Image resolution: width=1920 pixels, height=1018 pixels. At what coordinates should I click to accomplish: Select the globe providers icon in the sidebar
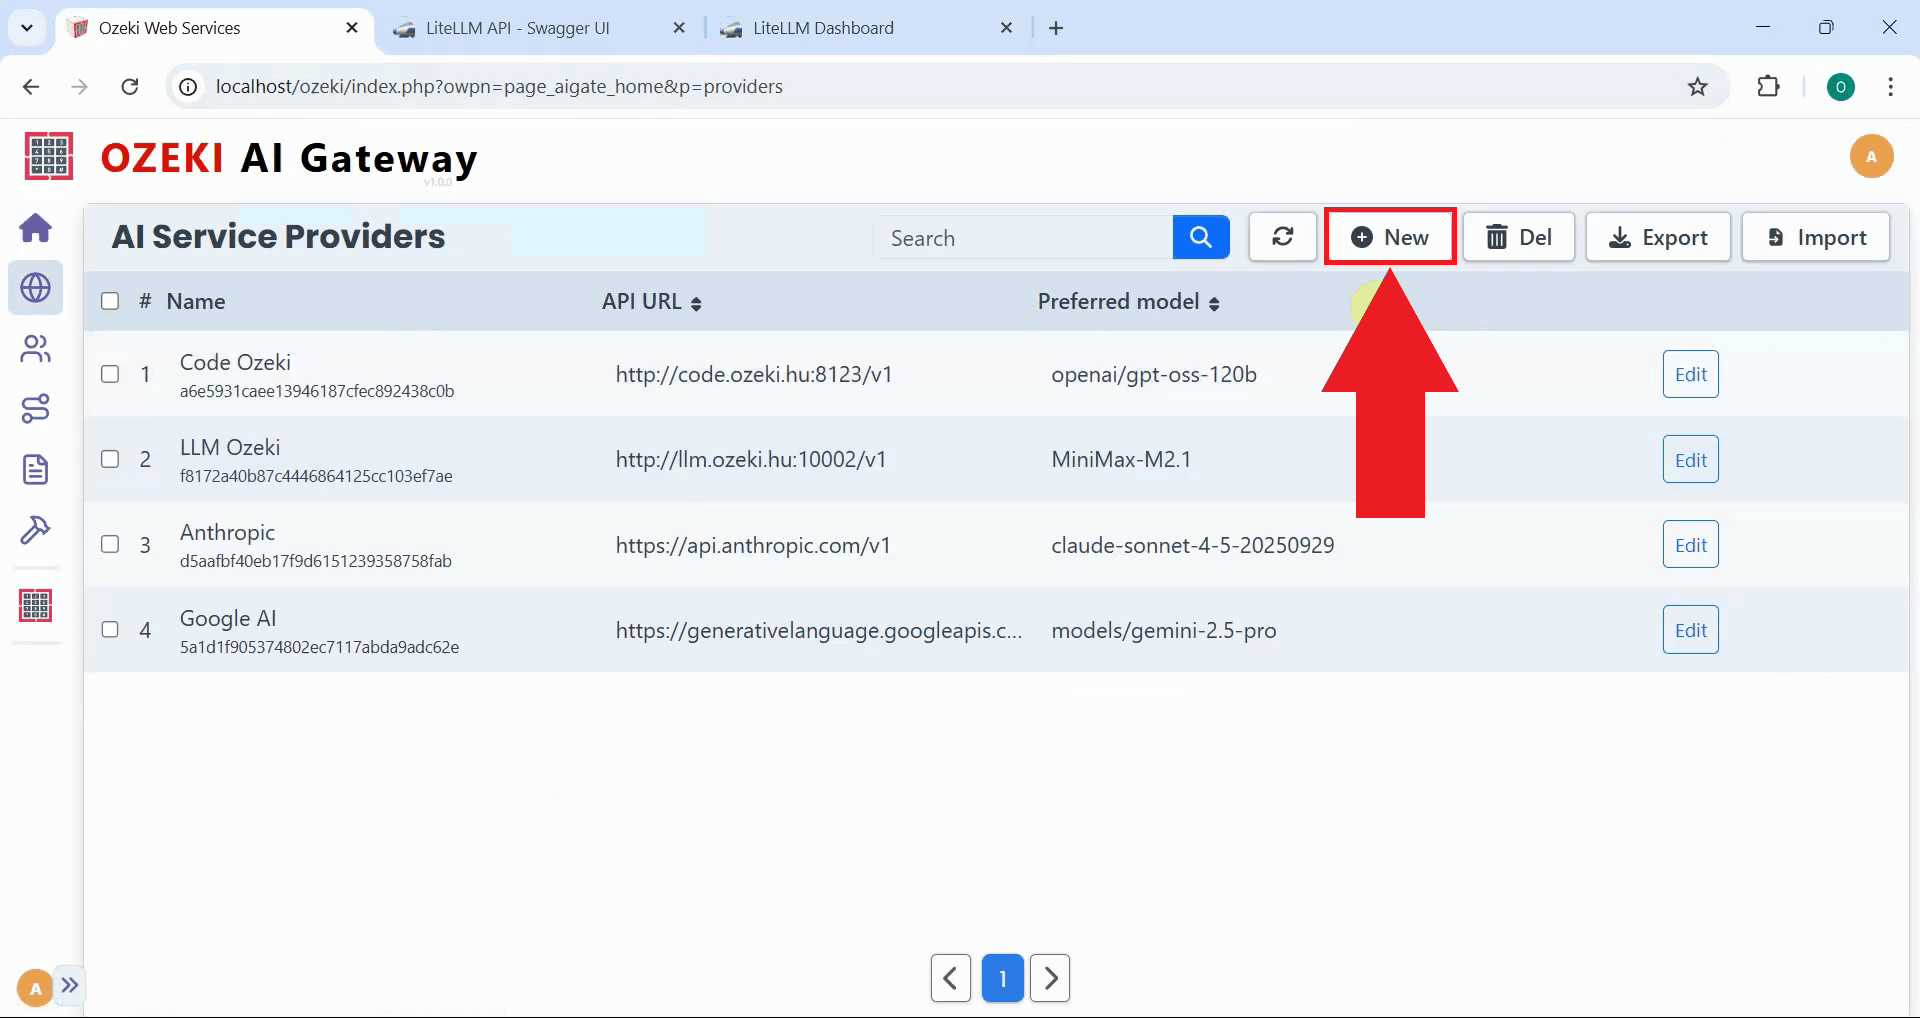point(36,288)
